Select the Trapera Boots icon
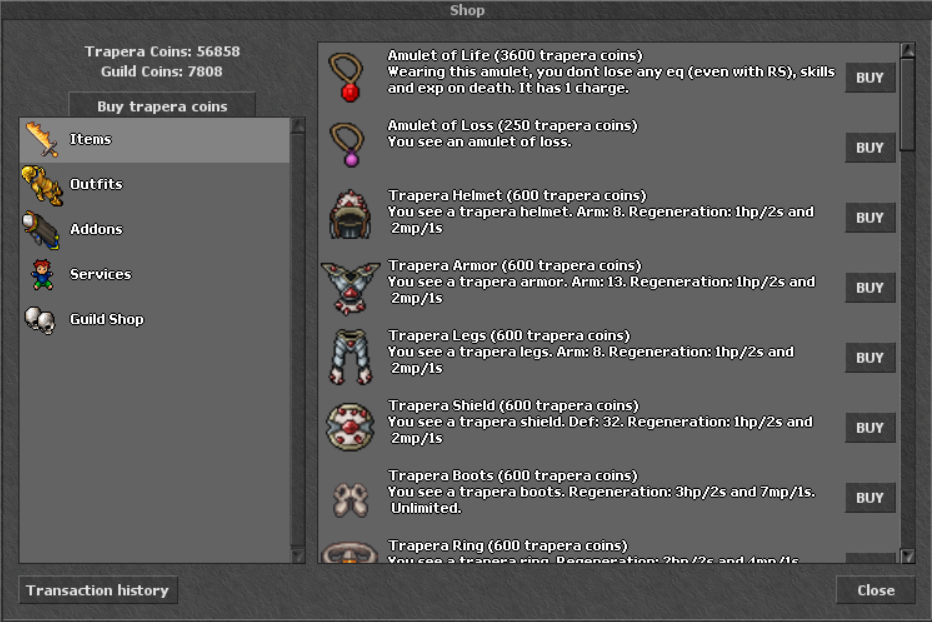 [350, 499]
